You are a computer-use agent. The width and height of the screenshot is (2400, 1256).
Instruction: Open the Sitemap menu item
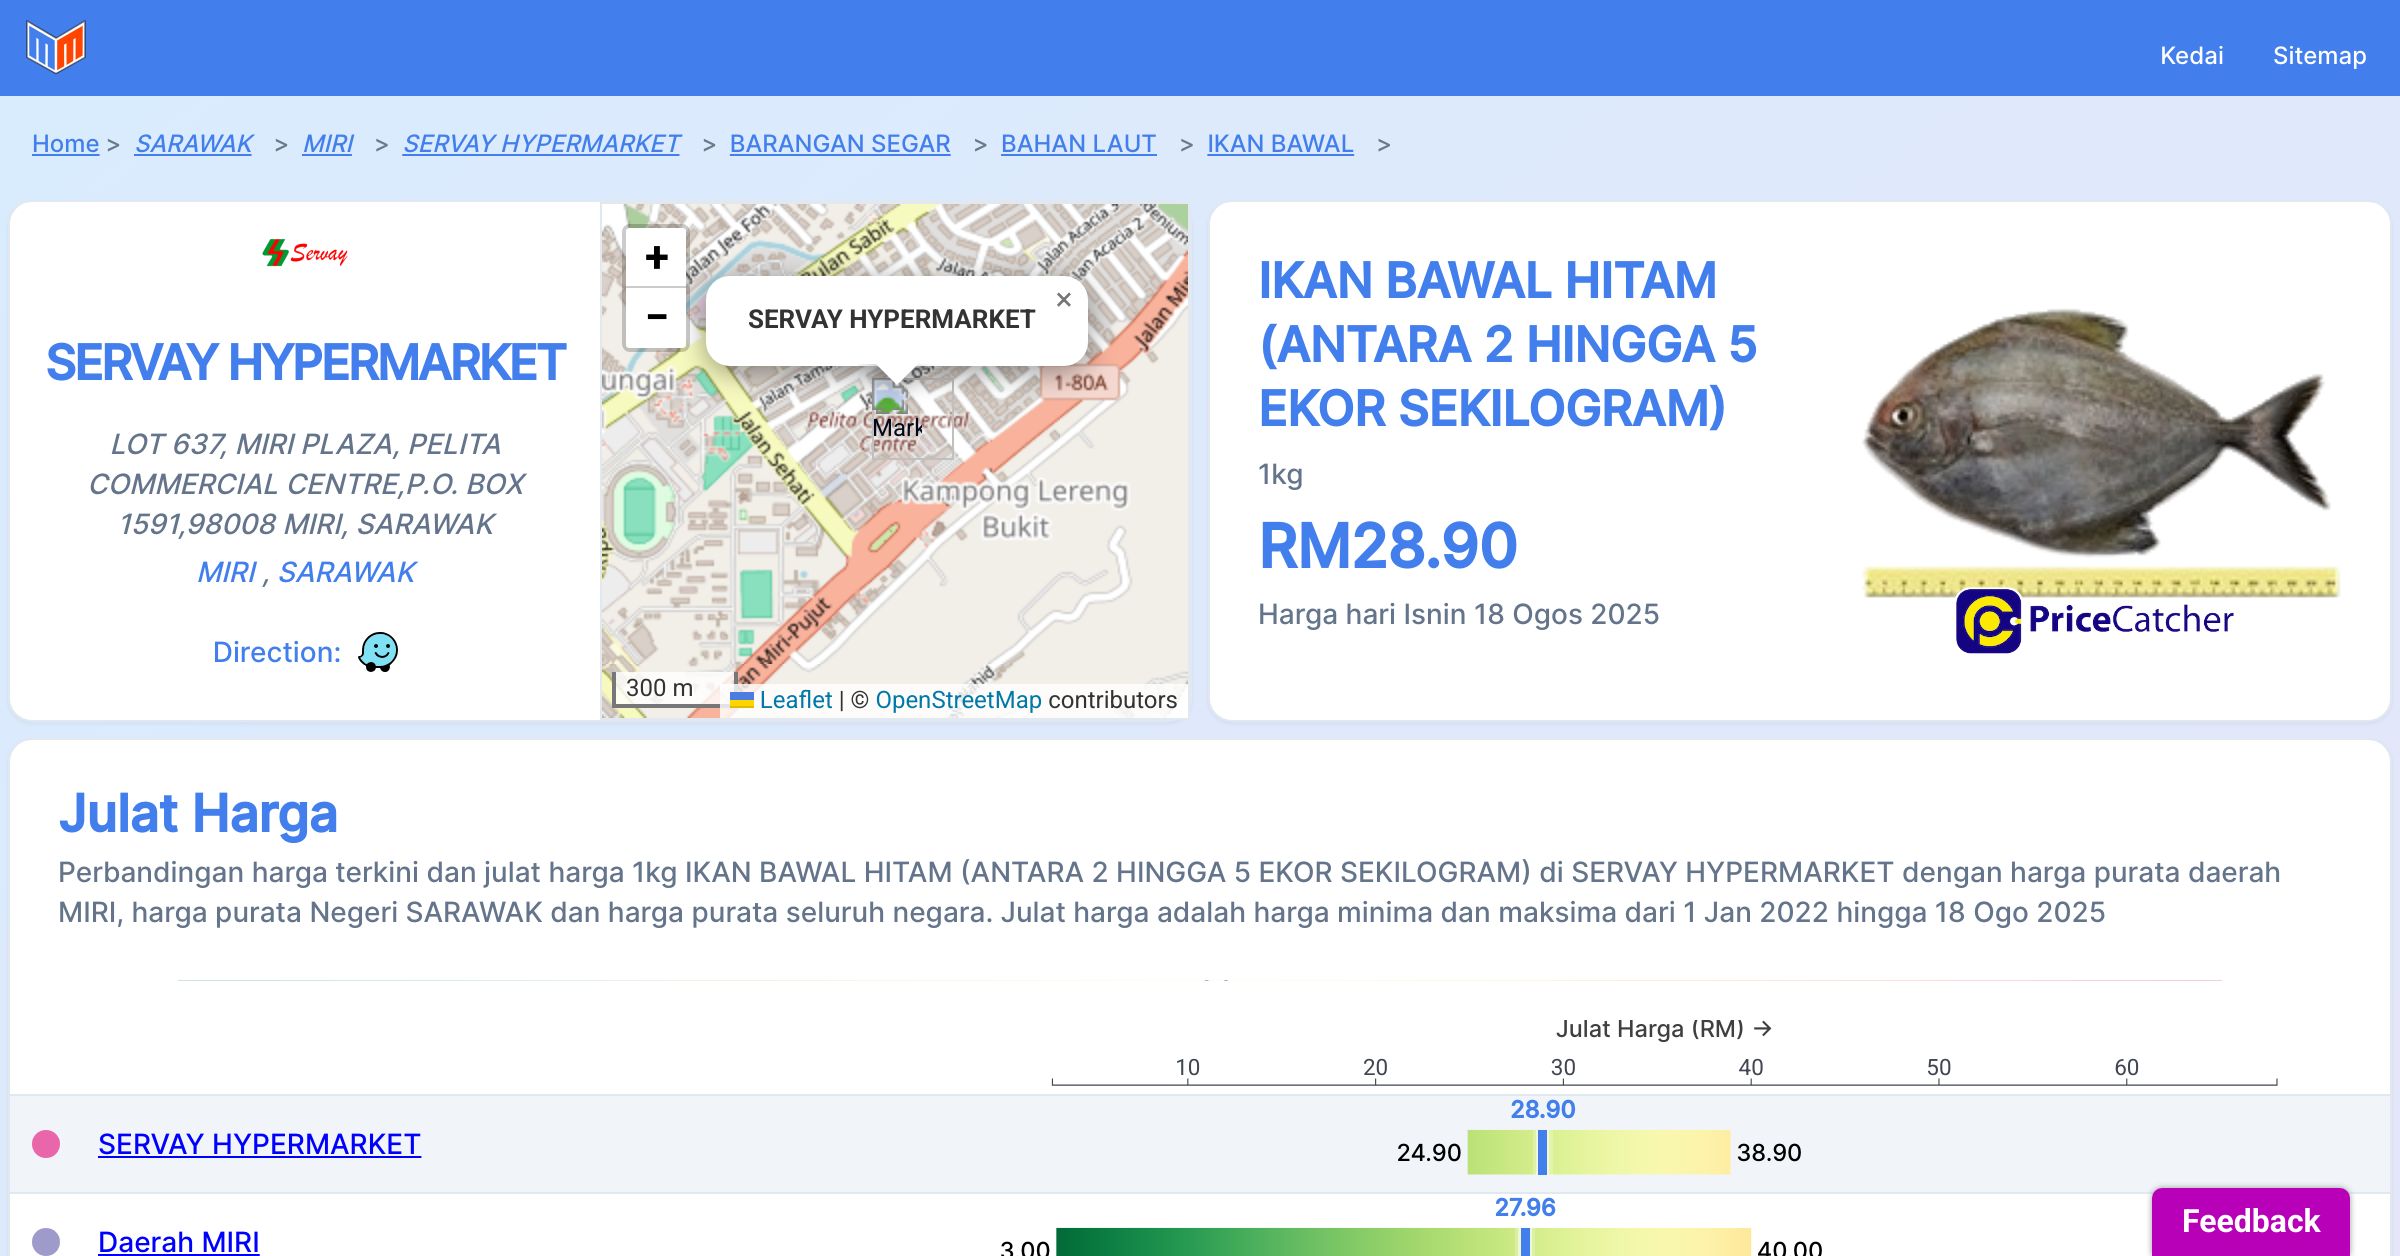coord(2319,55)
